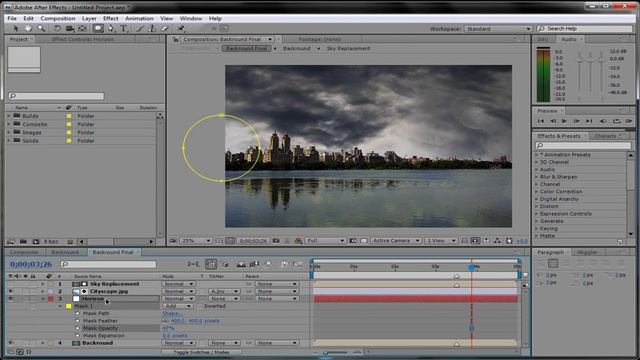640x360 pixels.
Task: Toggle Mask Path stopwatch
Action: click(78, 313)
